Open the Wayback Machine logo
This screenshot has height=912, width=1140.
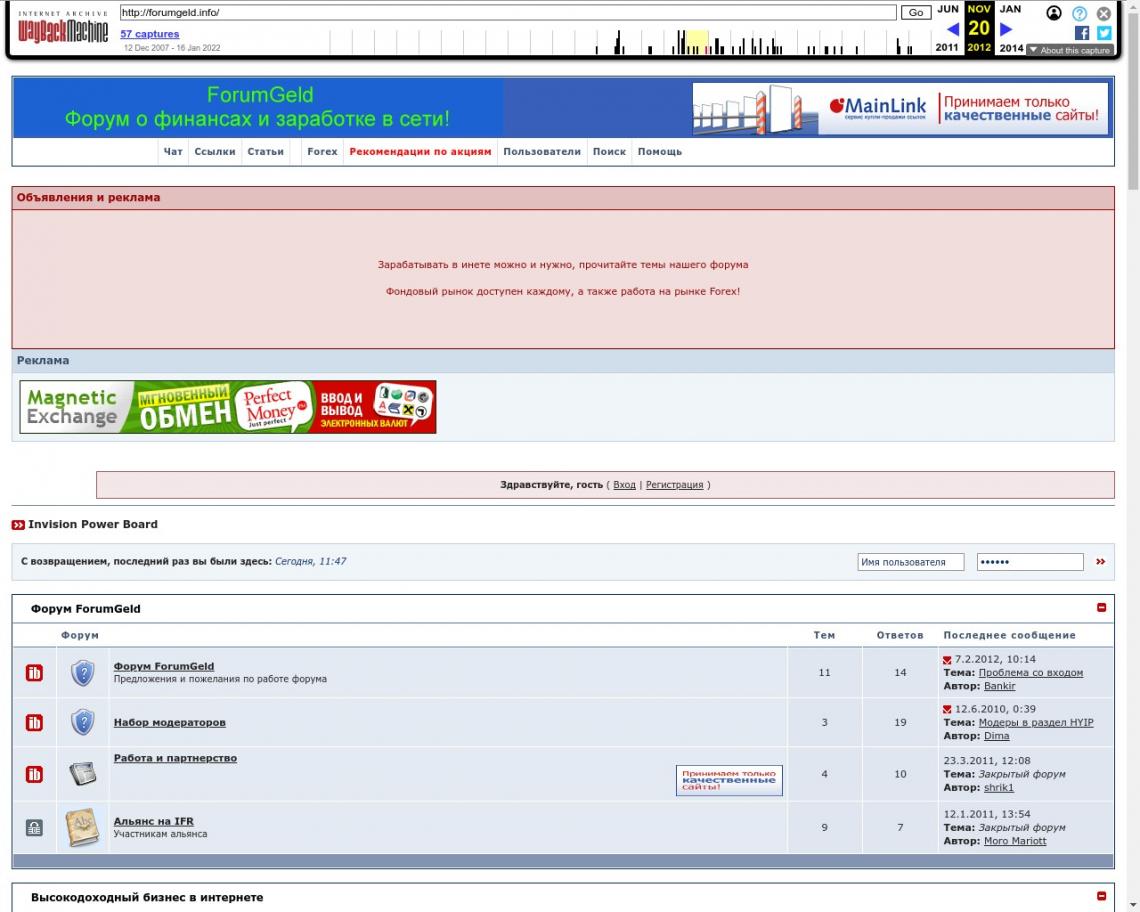pyautogui.click(x=63, y=28)
